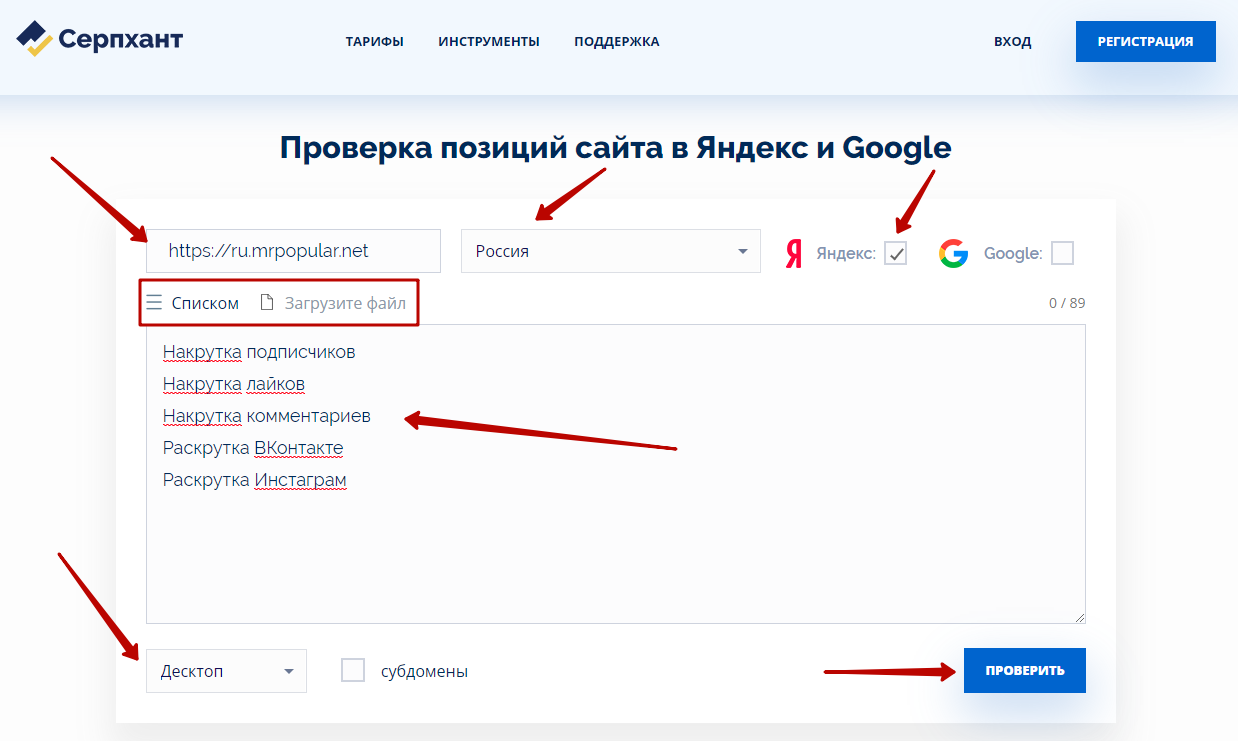Click the Yandex logo icon
Viewport: 1238px width, 741px height.
[794, 254]
